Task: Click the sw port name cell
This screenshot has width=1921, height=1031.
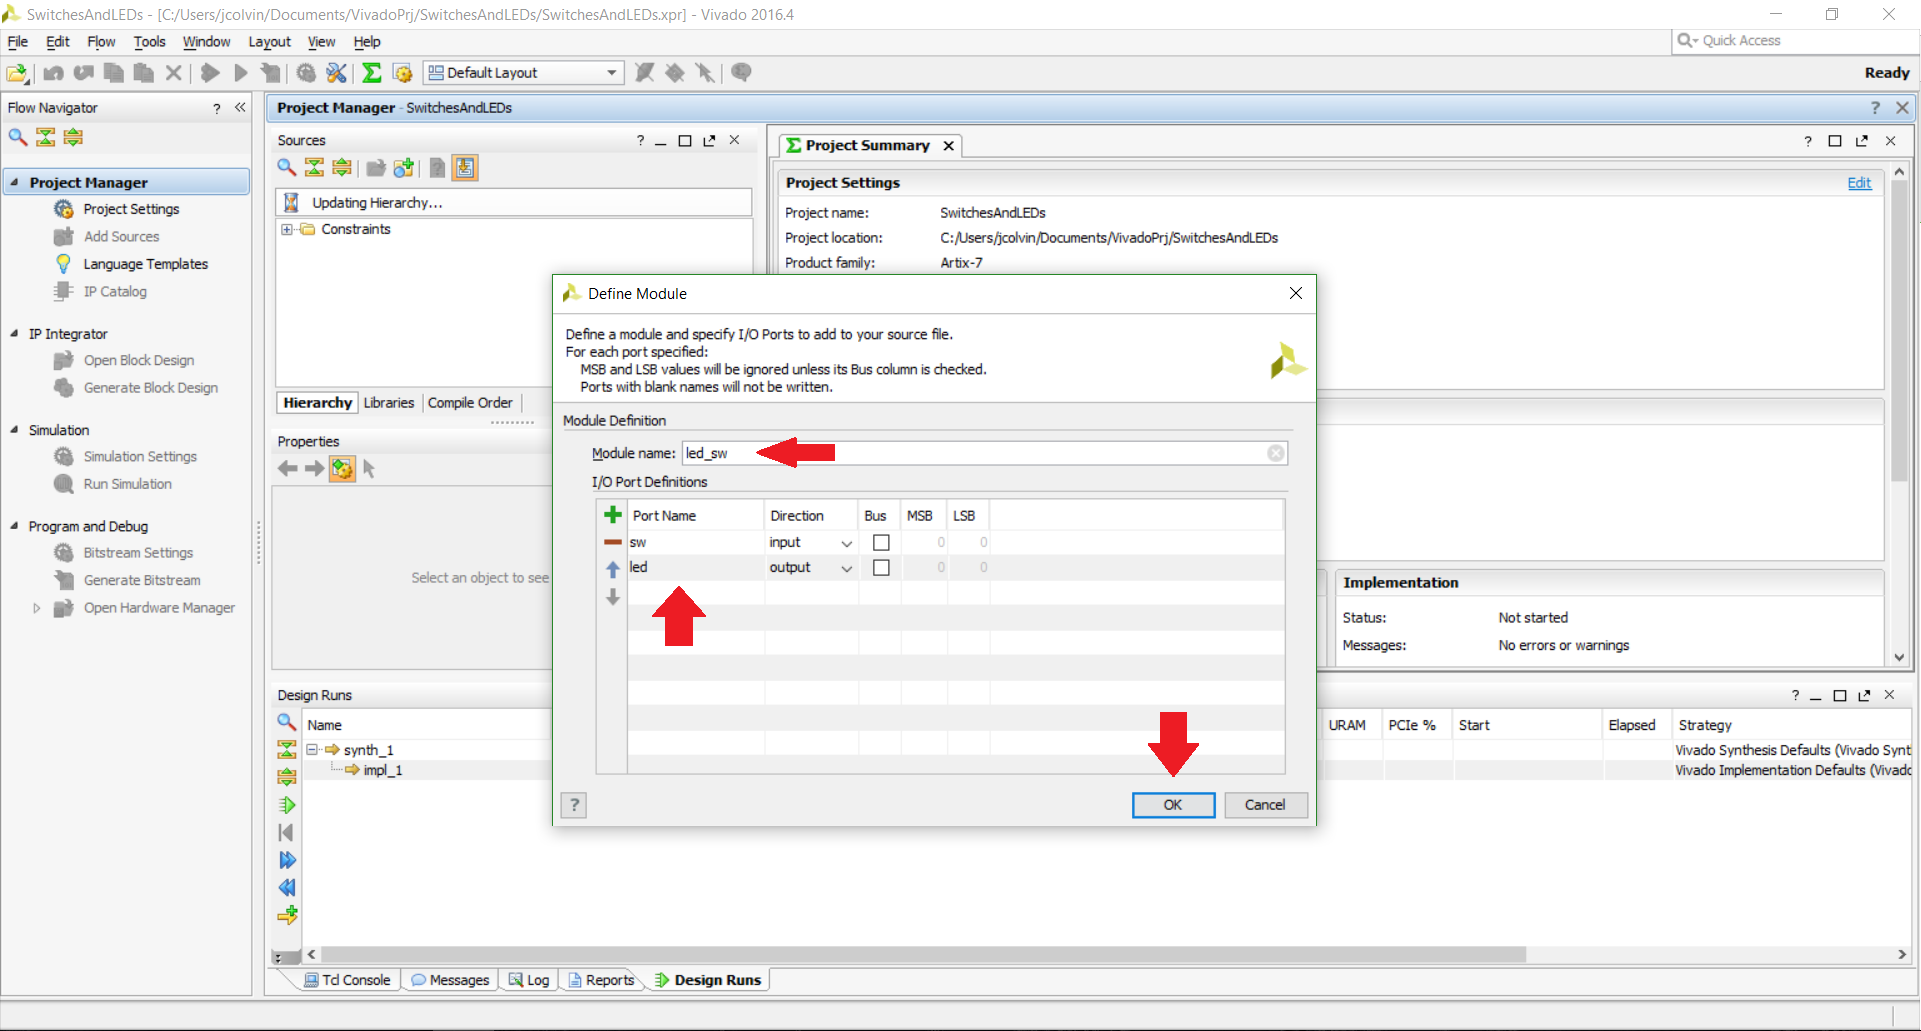Action: [x=696, y=542]
